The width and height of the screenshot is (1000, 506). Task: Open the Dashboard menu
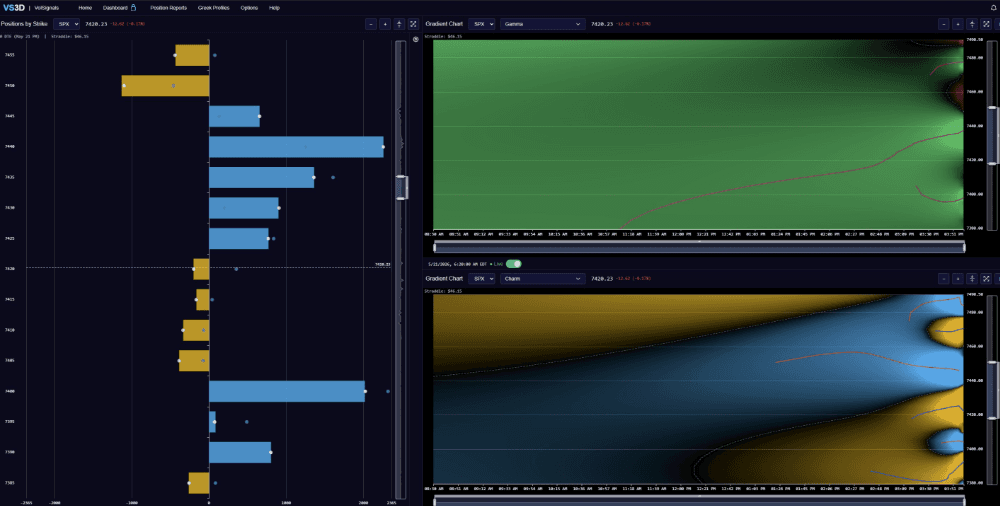pyautogui.click(x=115, y=8)
